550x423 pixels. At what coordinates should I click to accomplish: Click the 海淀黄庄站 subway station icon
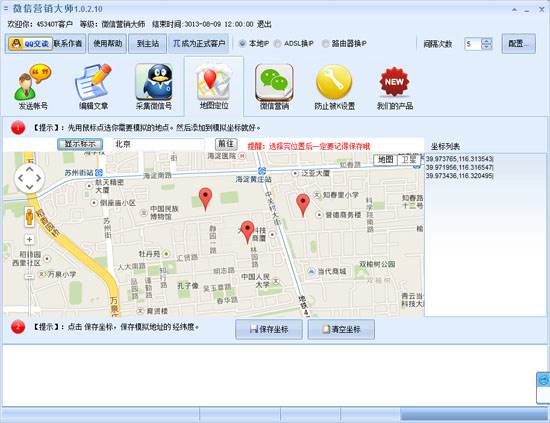[x=262, y=171]
